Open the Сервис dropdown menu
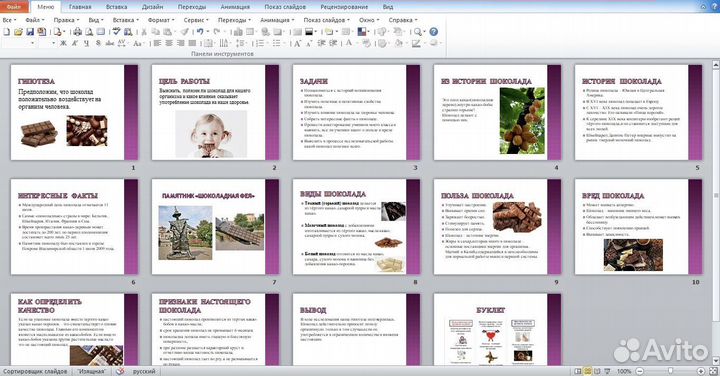Image resolution: width=720 pixels, height=376 pixels. point(196,20)
